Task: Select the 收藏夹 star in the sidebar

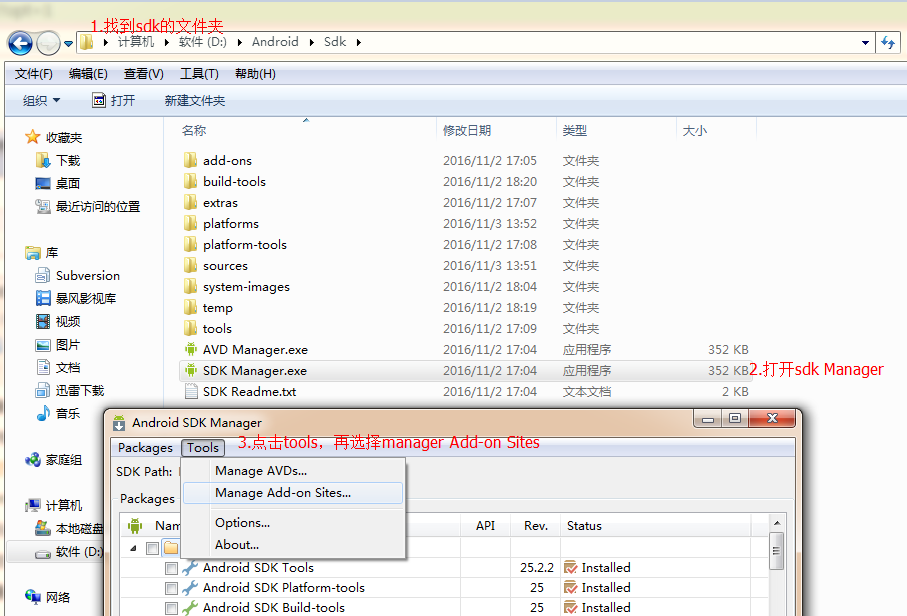Action: coord(32,137)
